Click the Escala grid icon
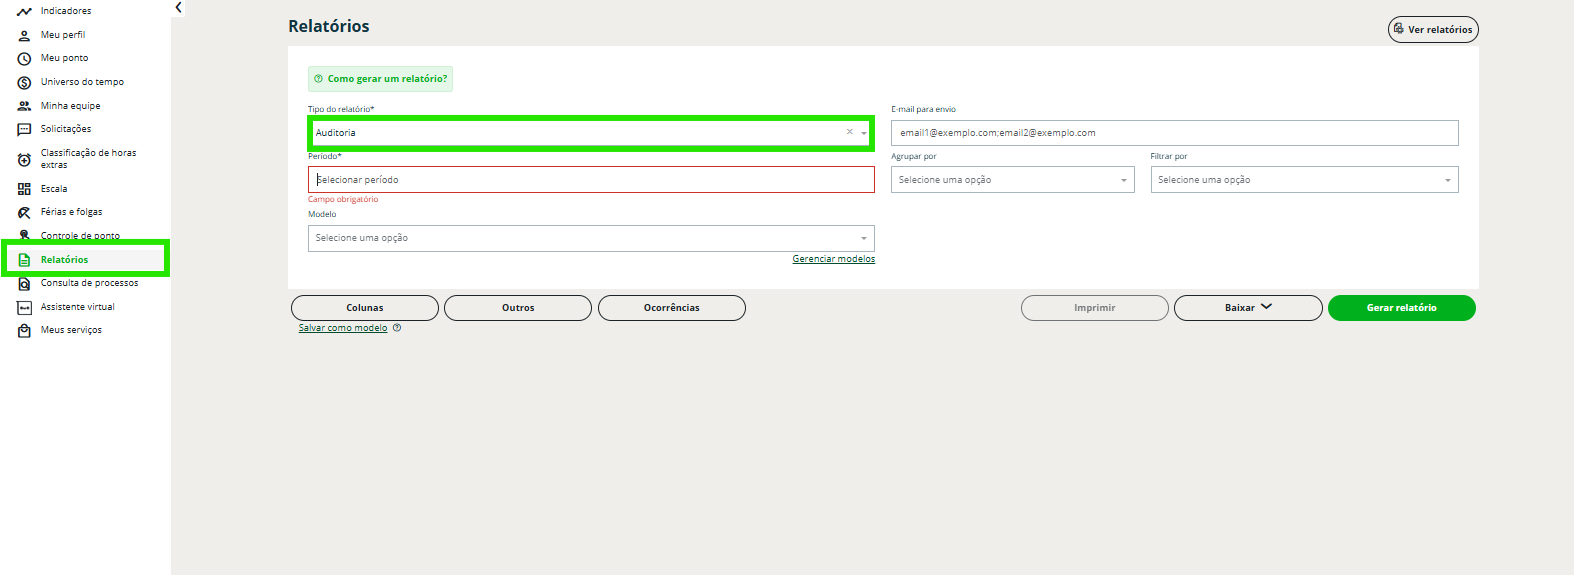This screenshot has height=575, width=1574. (x=24, y=189)
